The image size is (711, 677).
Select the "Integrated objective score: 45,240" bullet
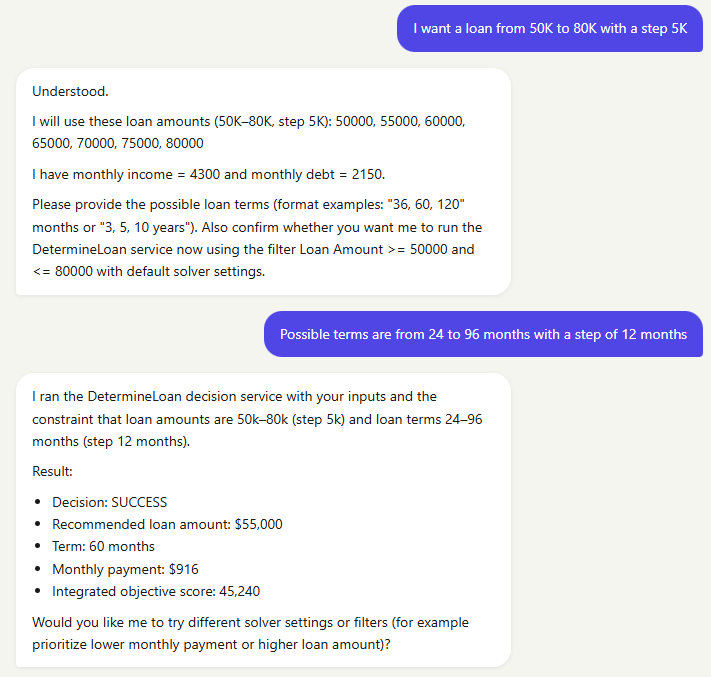(x=156, y=591)
